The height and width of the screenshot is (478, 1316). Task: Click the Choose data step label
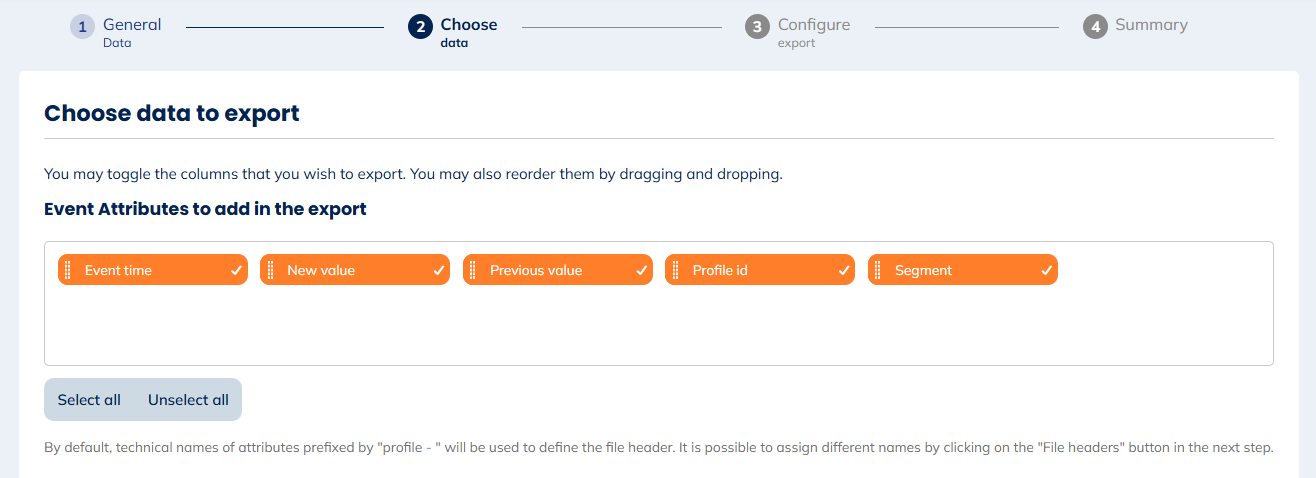pos(468,26)
